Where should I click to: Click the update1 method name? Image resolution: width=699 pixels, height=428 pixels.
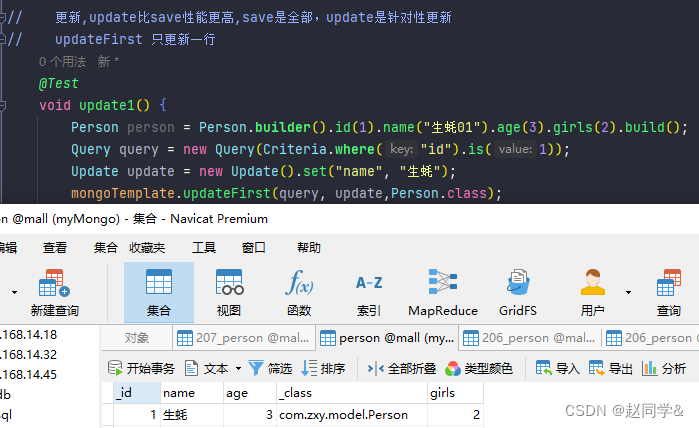point(107,105)
